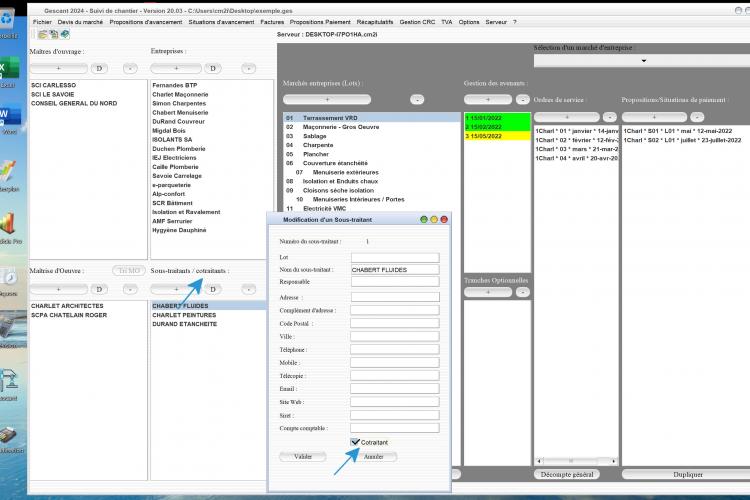The width and height of the screenshot is (750, 500).
Task: Add a Maître d'ouvrage with the + button
Action: (x=58, y=68)
